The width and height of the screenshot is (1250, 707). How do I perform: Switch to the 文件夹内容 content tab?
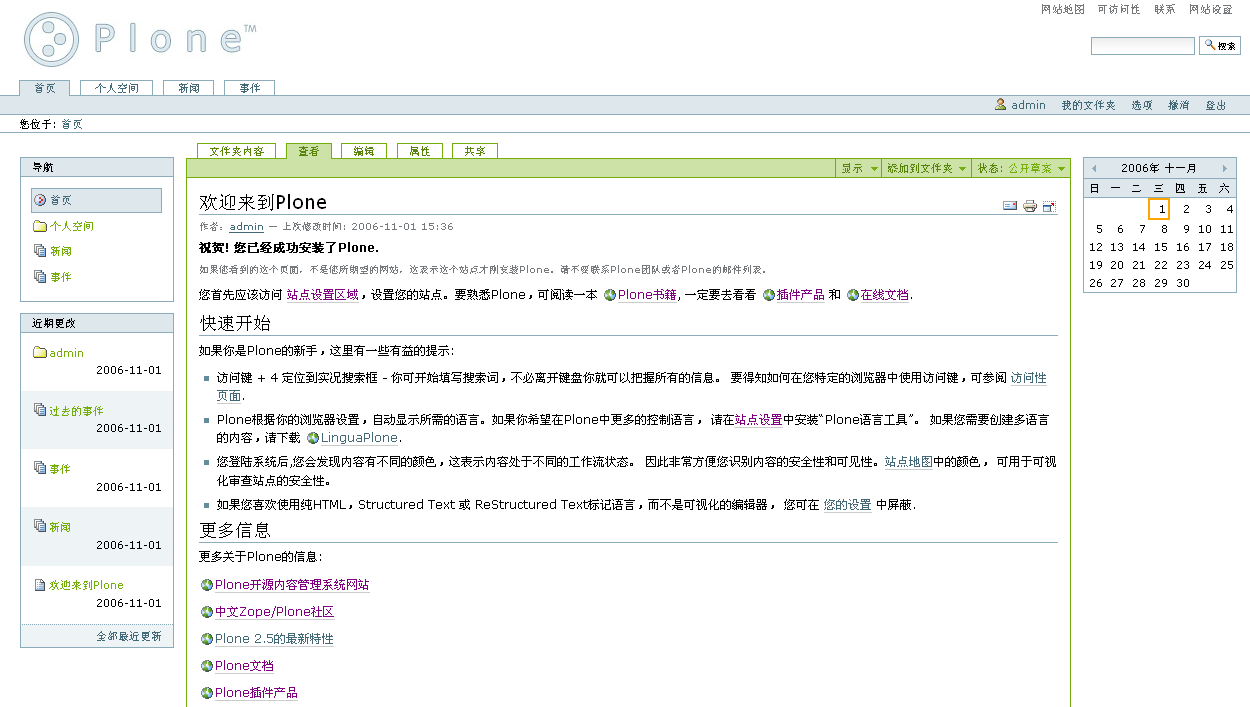point(237,151)
